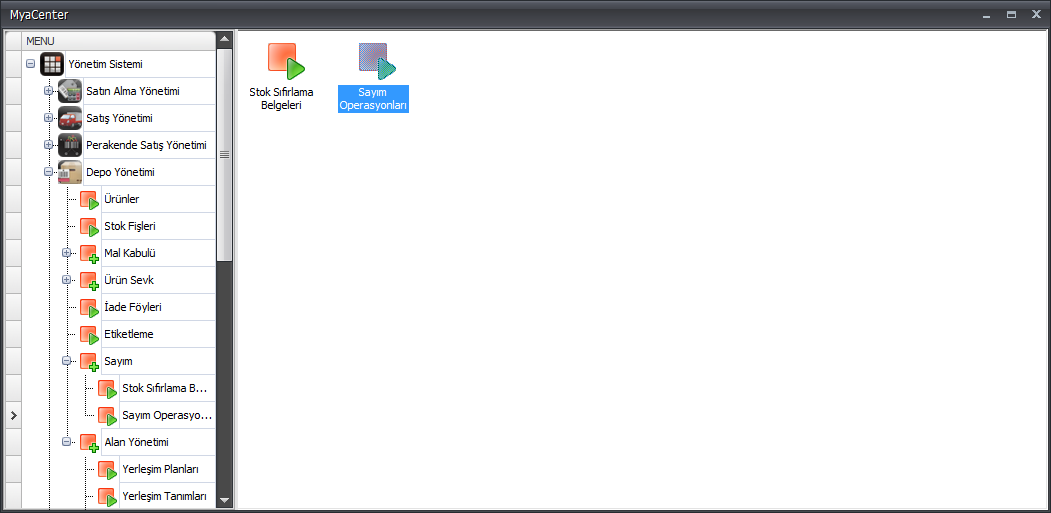Viewport: 1051px width, 513px height.
Task: Select Mal Kabulü tree item
Action: click(130, 253)
